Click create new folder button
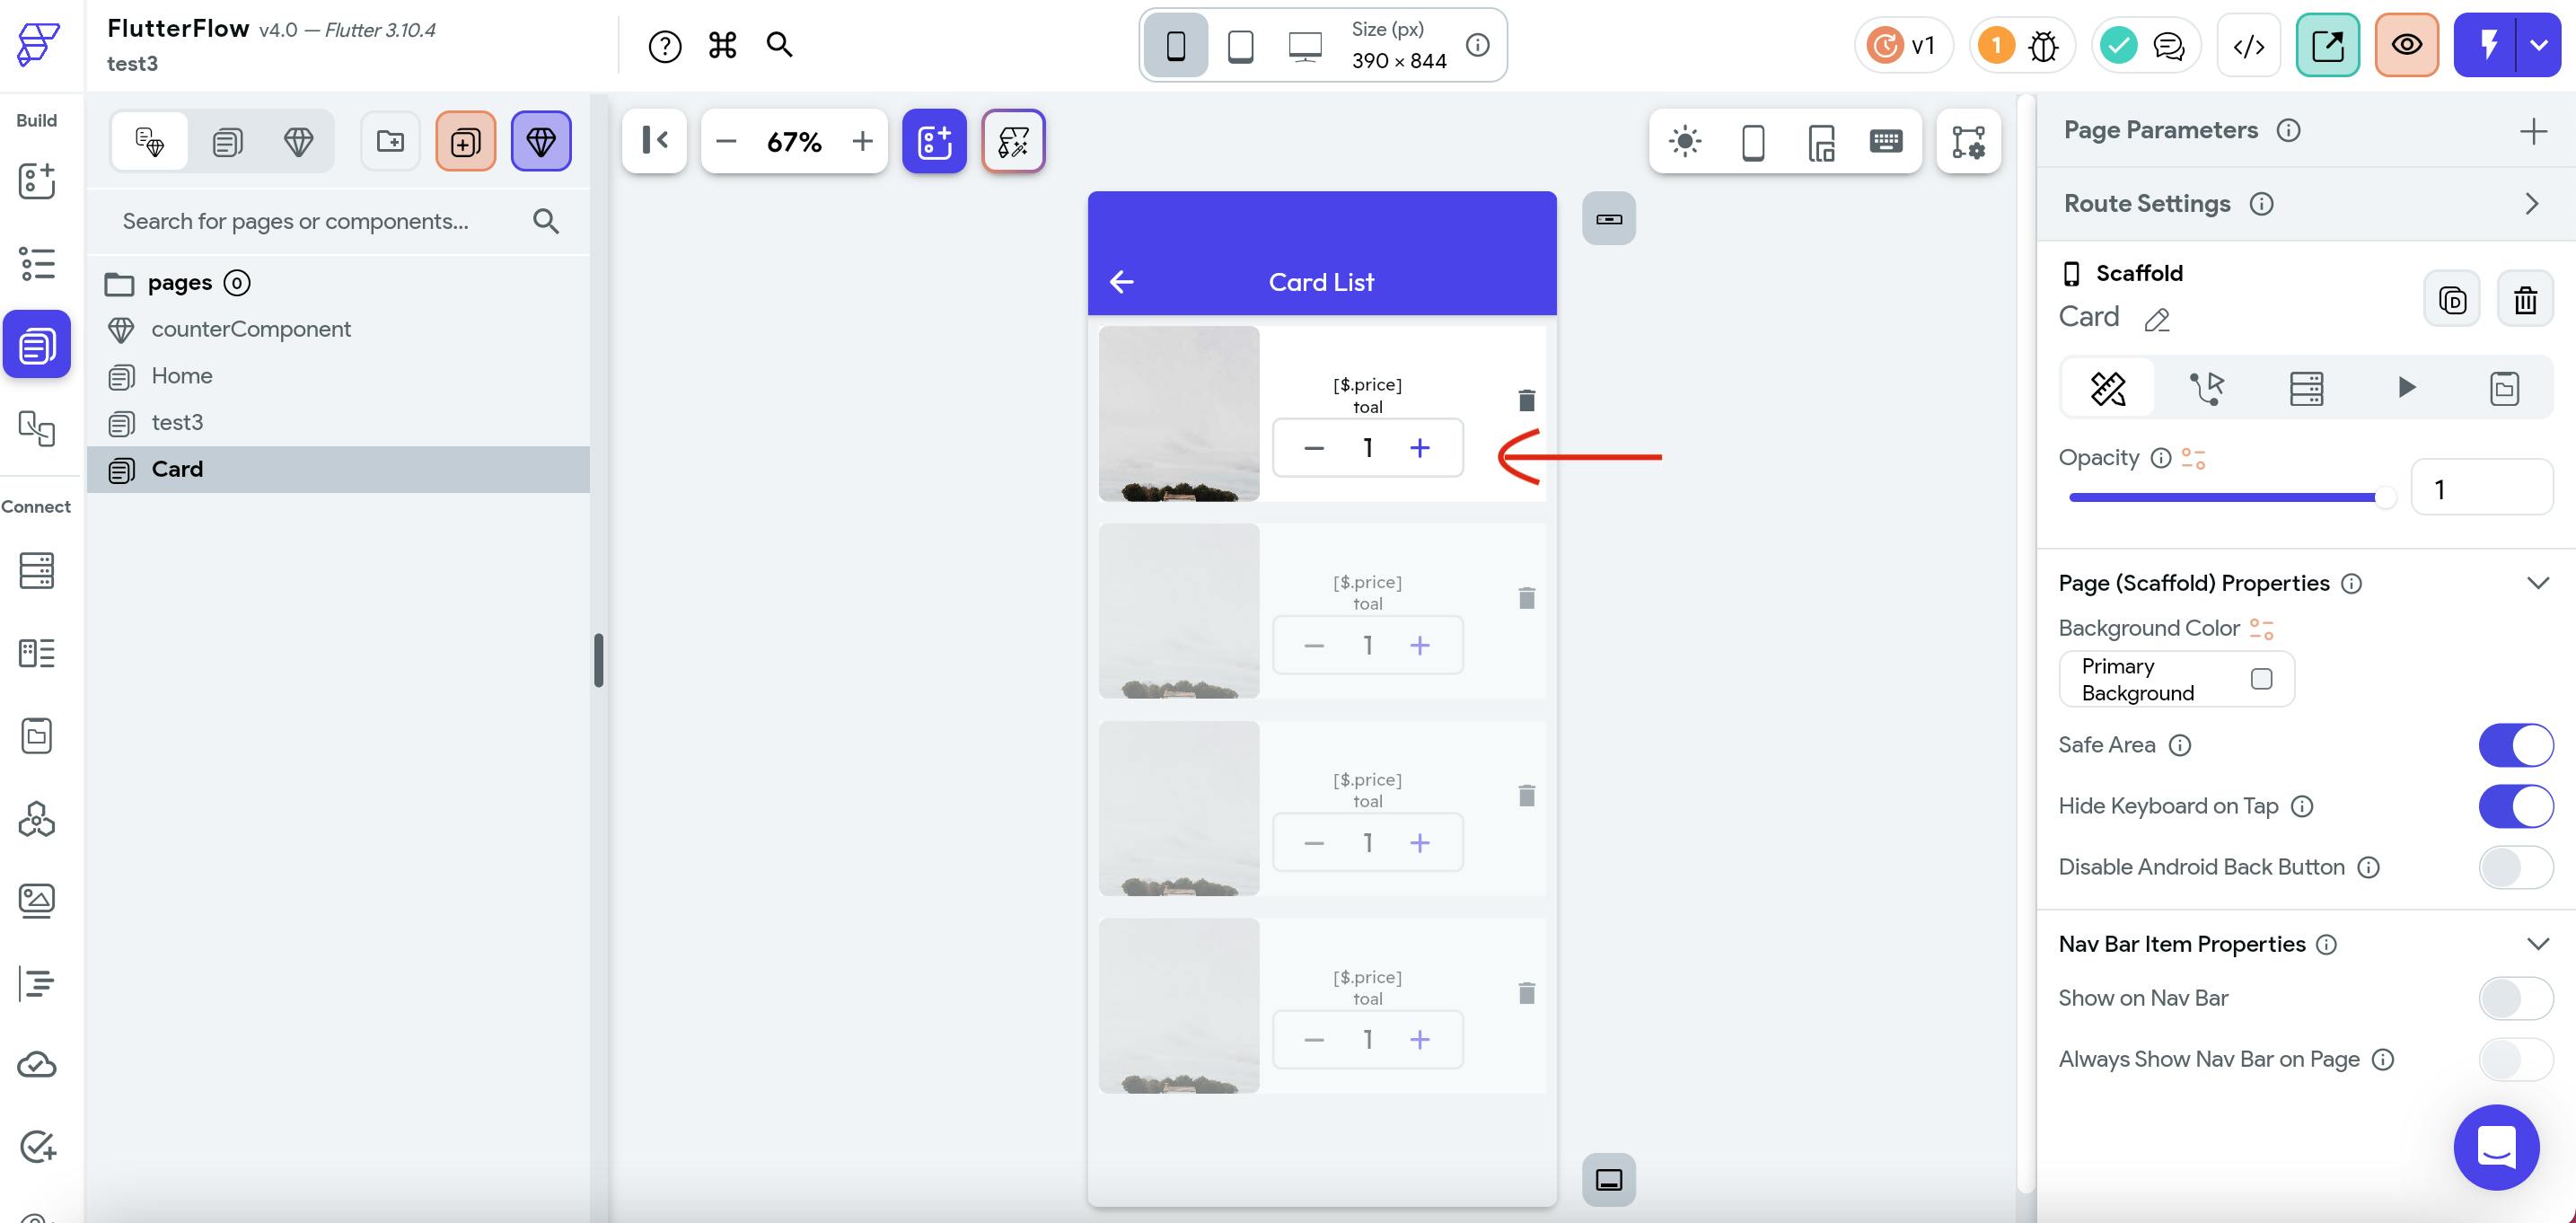Screen dimensions: 2576x1223 tap(390, 141)
